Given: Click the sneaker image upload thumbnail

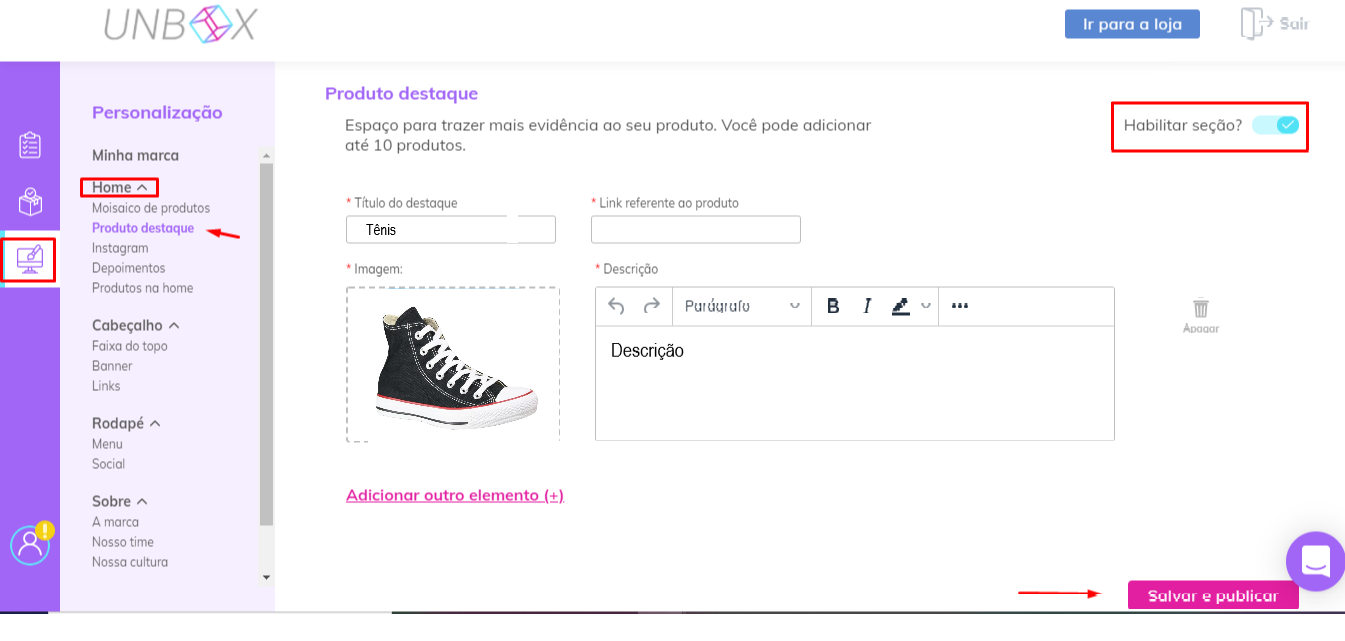Looking at the screenshot, I should (x=453, y=365).
